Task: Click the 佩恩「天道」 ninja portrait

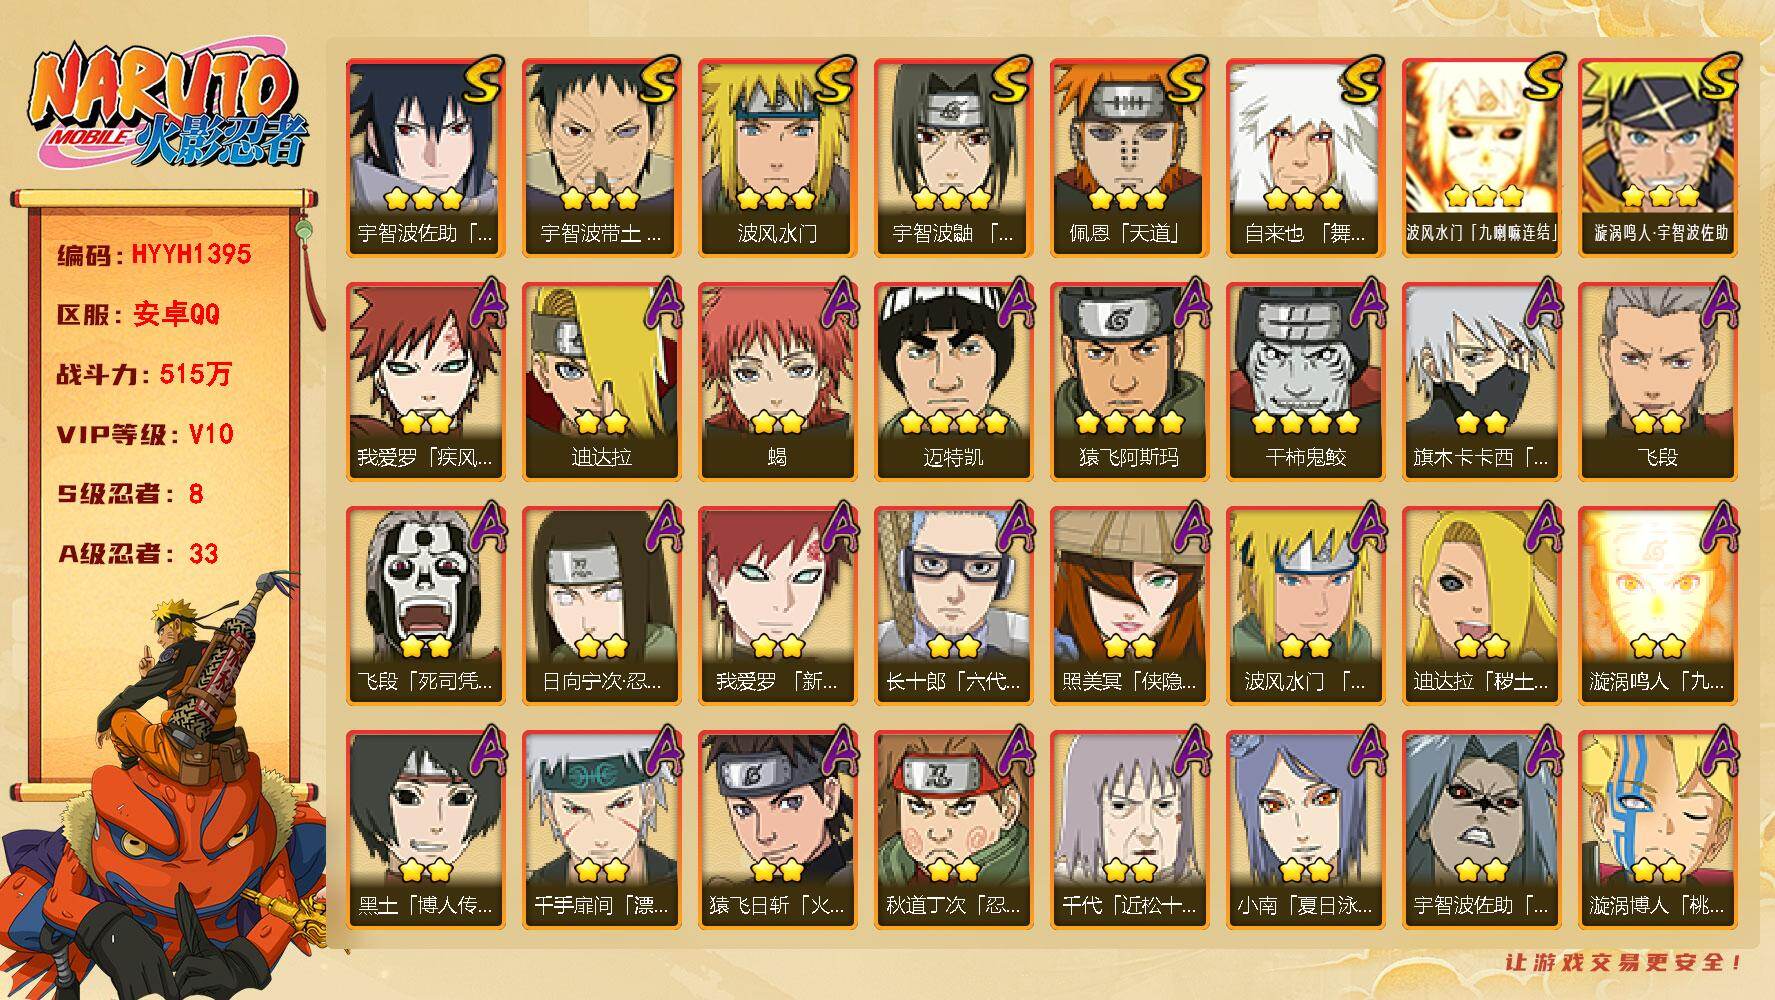Action: 1129,157
